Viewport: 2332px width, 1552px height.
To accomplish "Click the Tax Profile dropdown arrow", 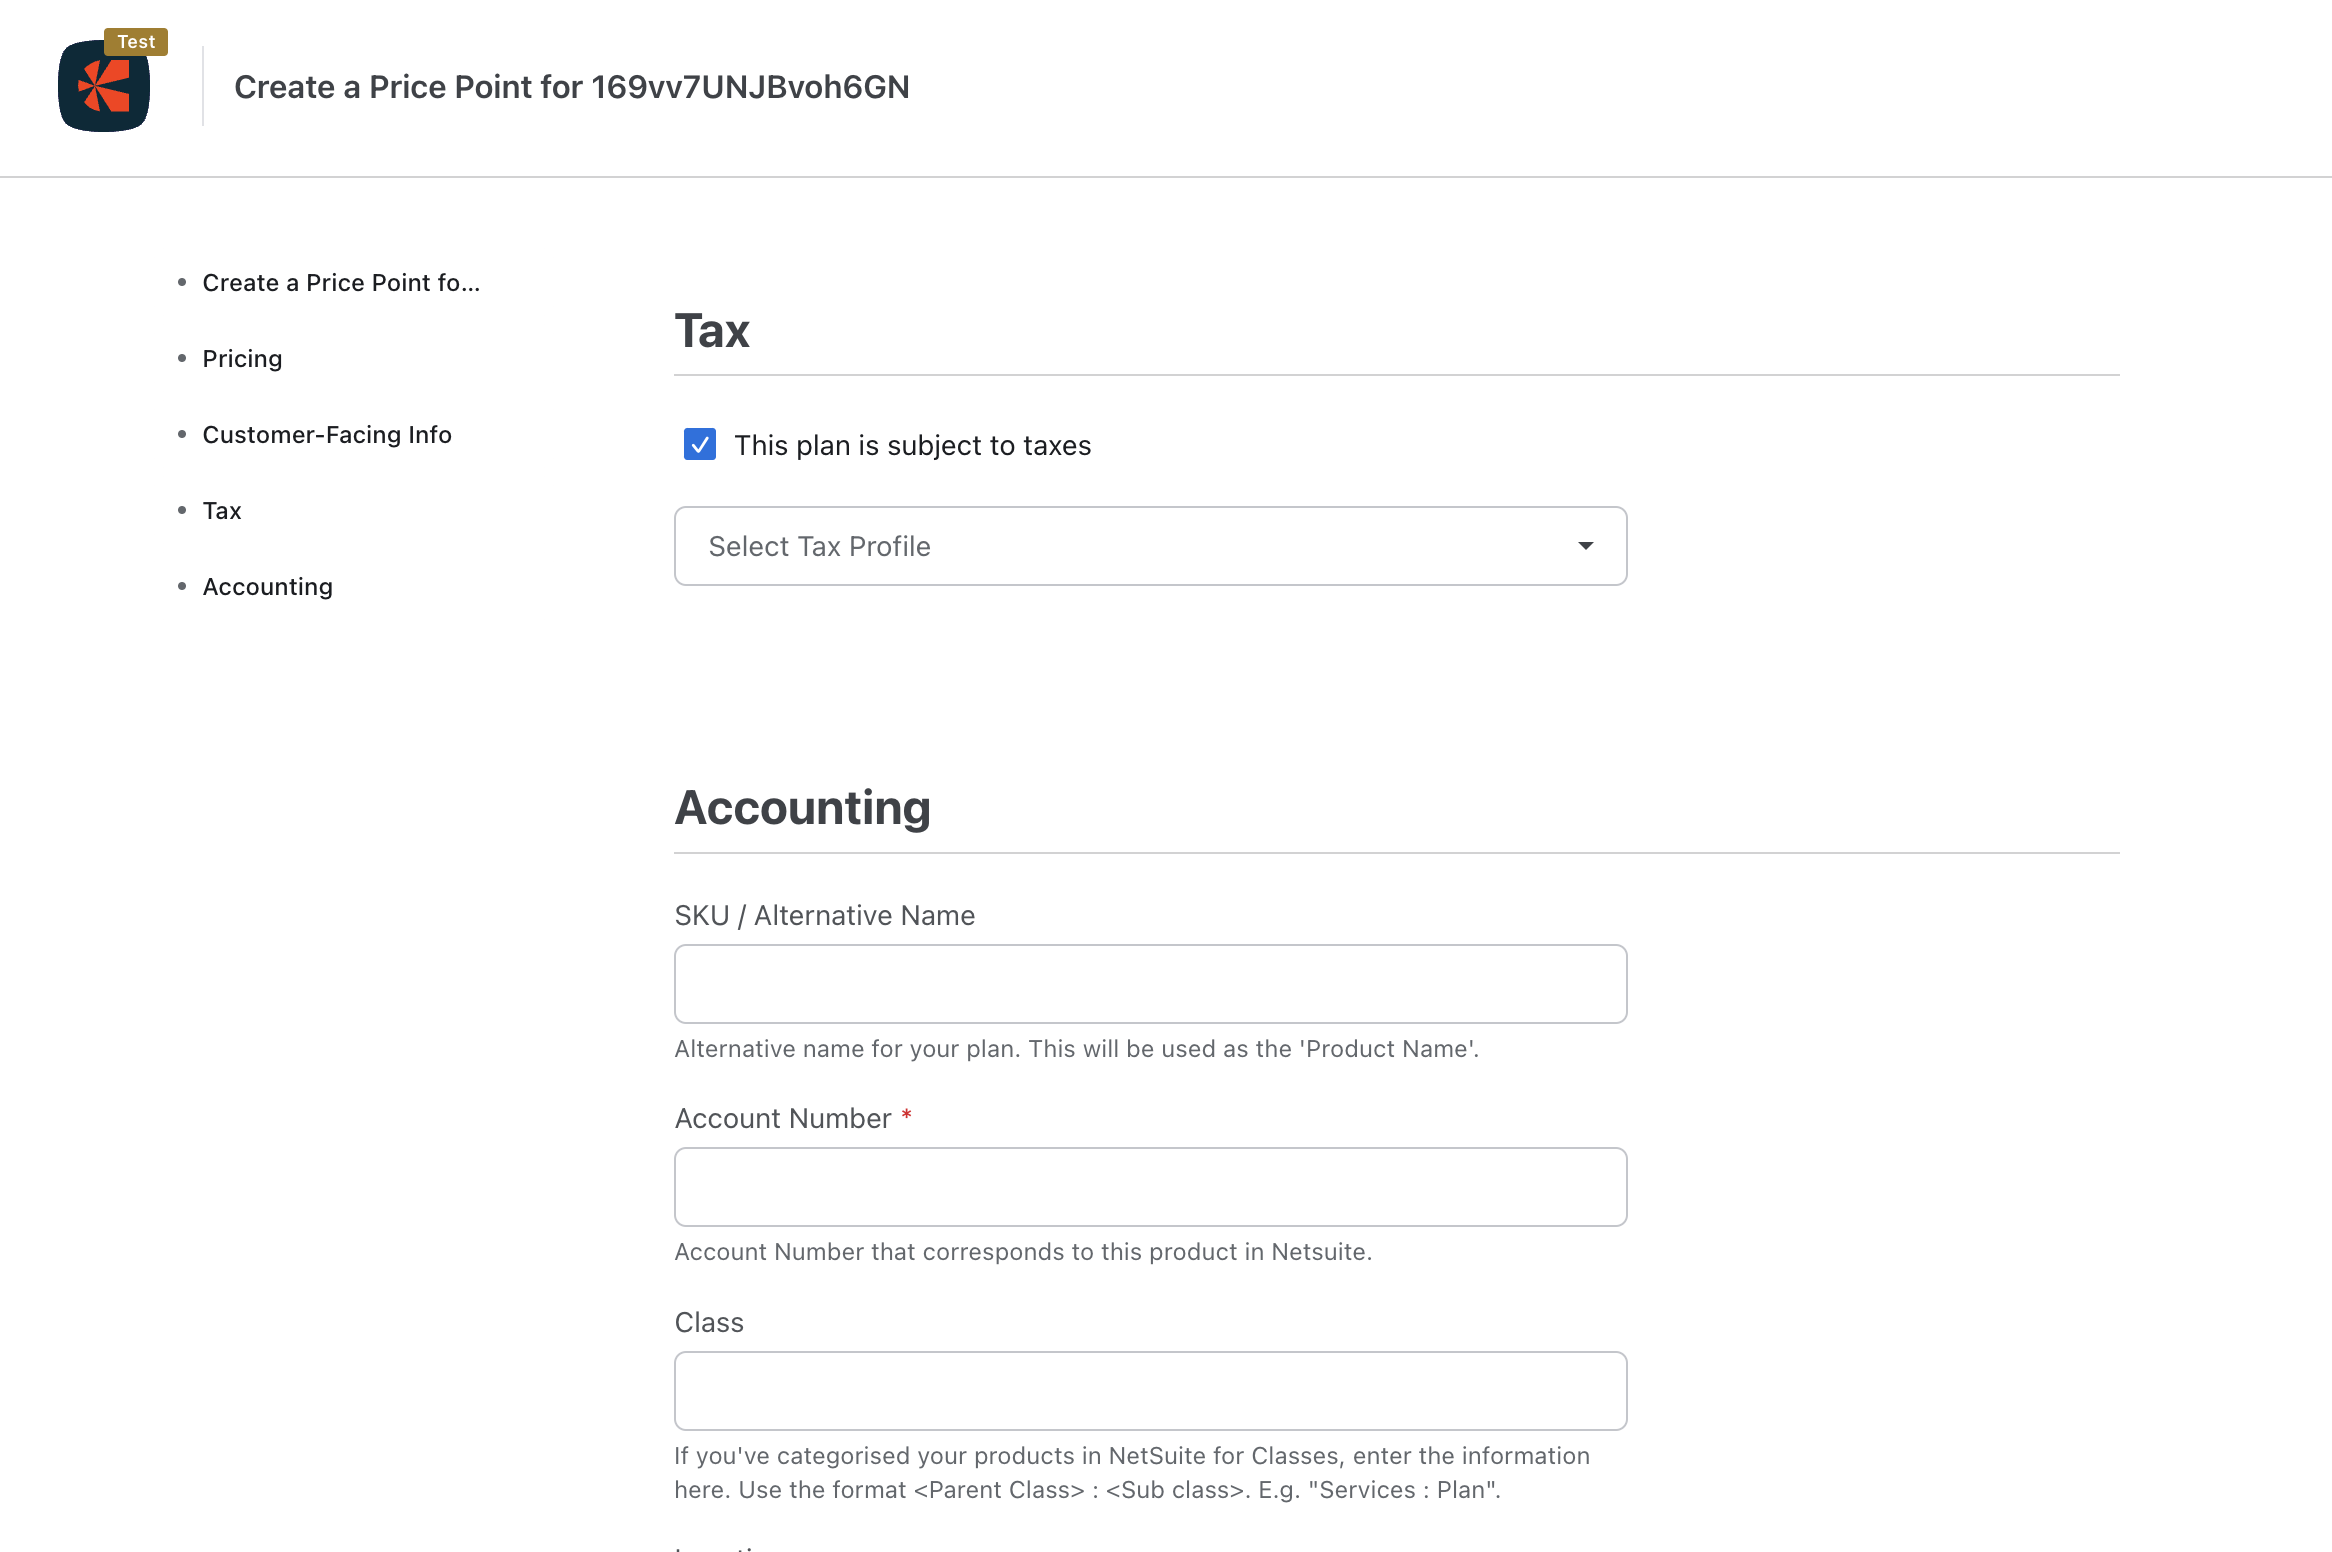I will click(x=1585, y=546).
